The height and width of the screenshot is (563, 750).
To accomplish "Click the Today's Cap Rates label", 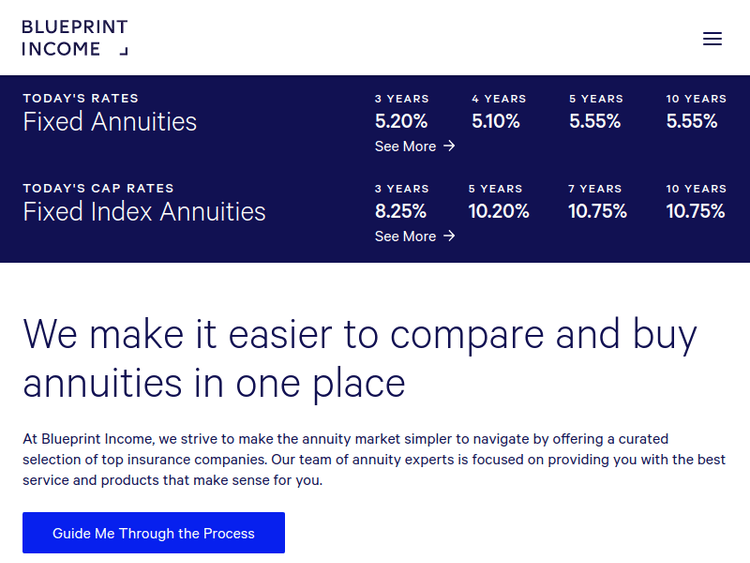I will 98,188.
